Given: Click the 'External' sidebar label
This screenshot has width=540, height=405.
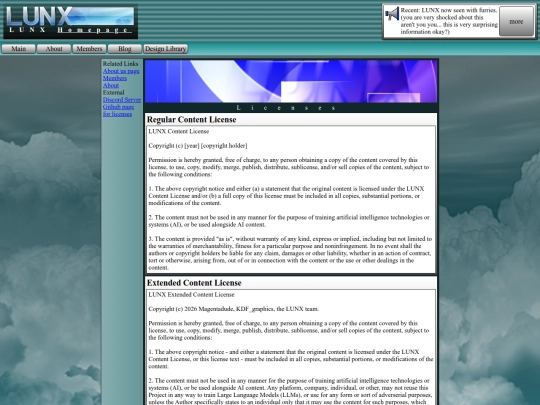Looking at the screenshot, I should (114, 92).
